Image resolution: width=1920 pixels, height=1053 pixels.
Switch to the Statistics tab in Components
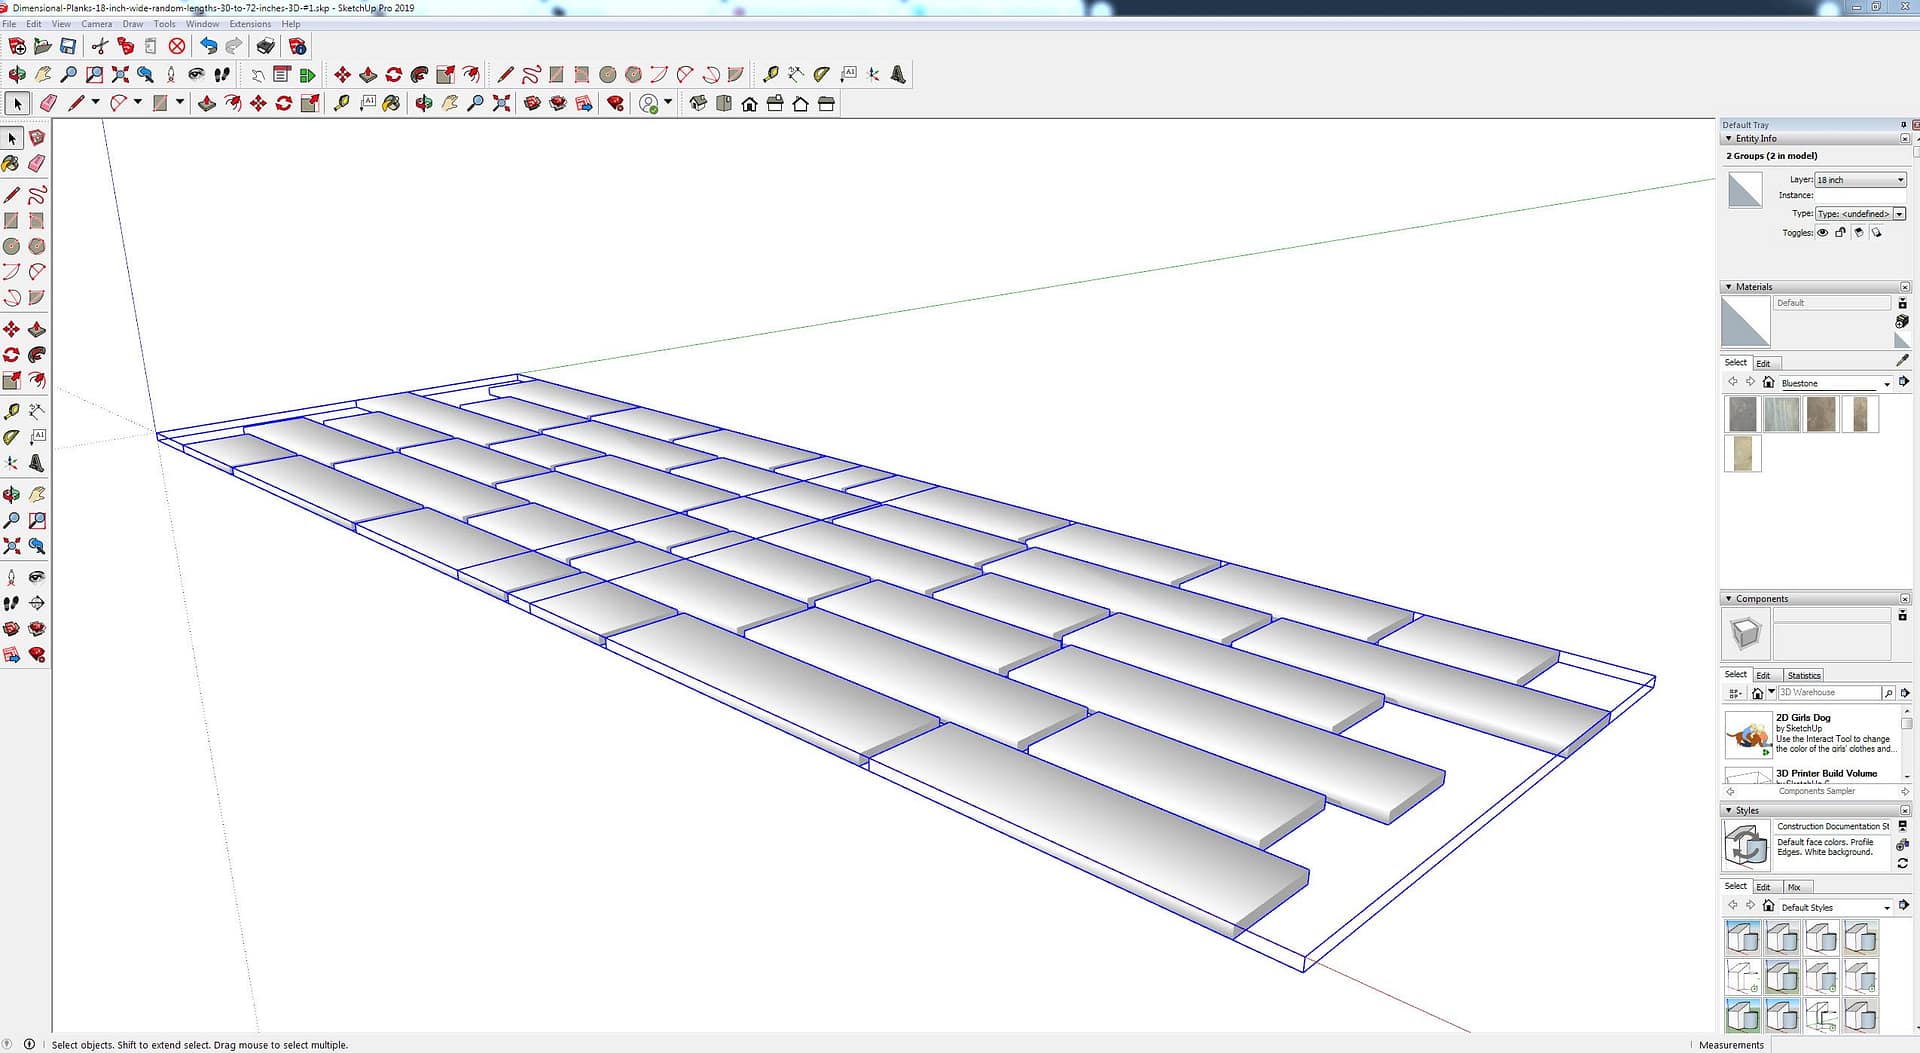point(1803,676)
